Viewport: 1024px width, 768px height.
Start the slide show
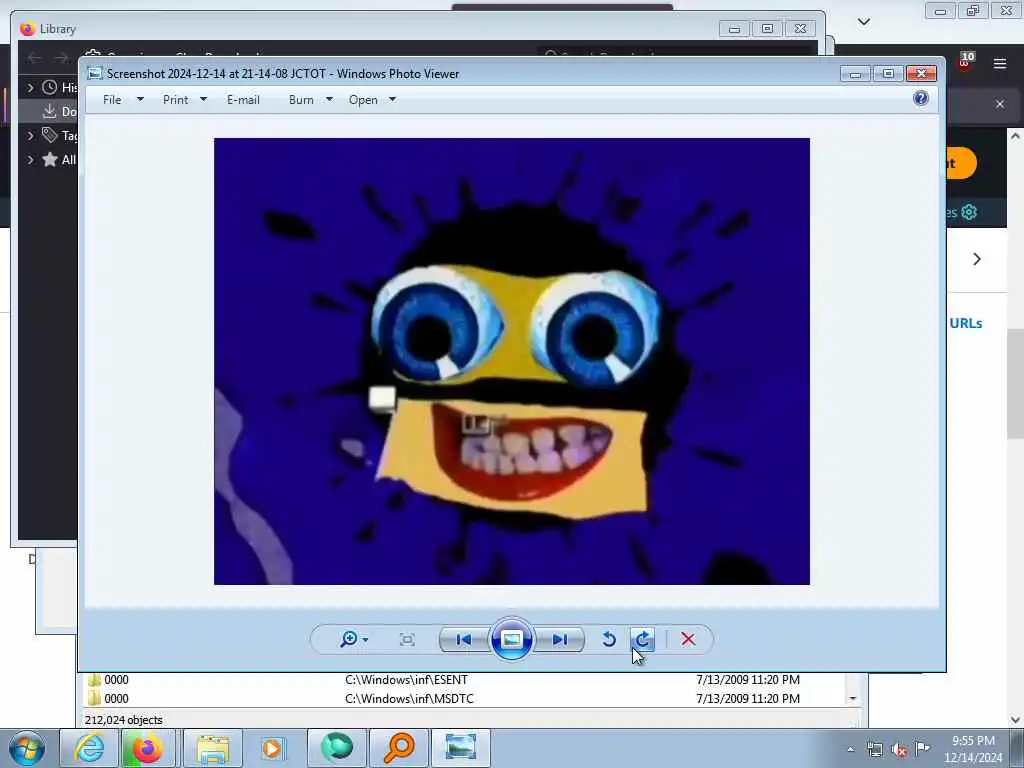coord(511,639)
